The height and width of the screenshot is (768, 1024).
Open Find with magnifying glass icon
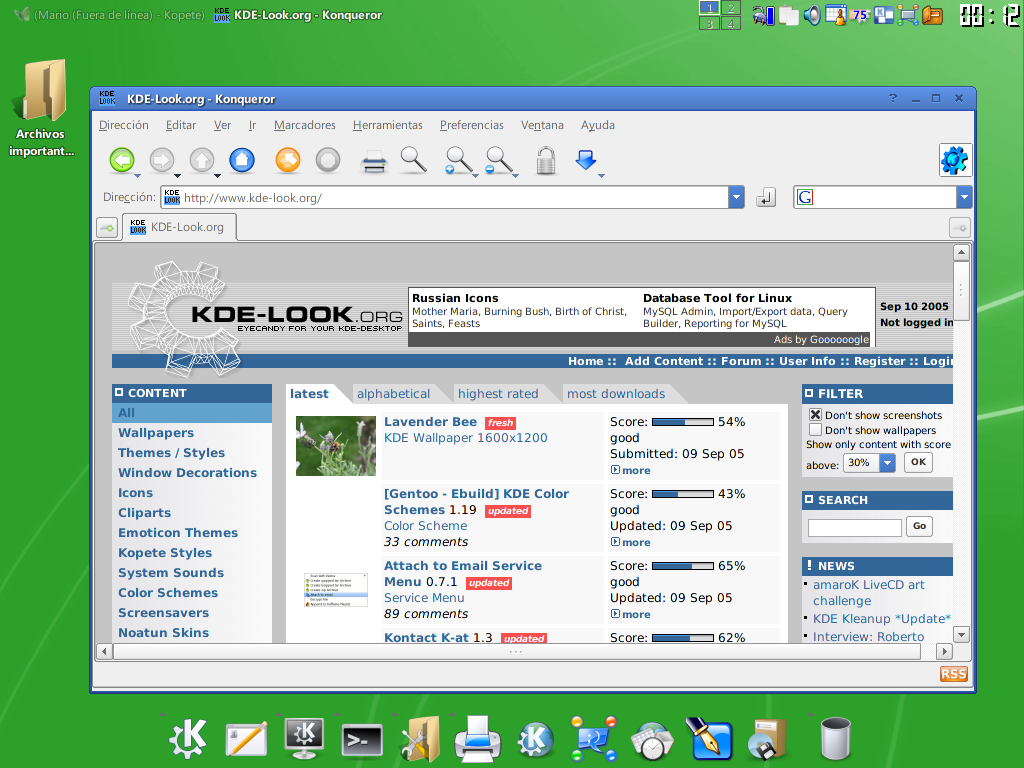pyautogui.click(x=413, y=160)
